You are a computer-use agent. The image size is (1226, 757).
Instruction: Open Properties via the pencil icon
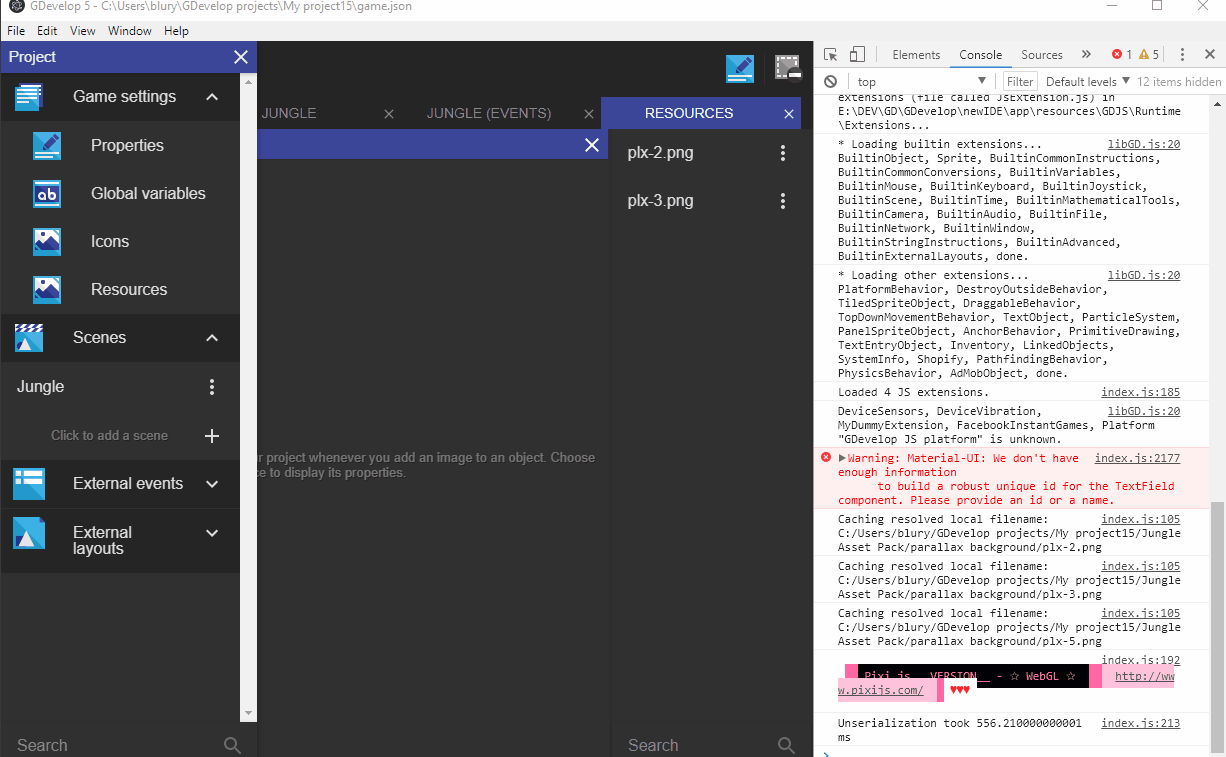coord(47,145)
